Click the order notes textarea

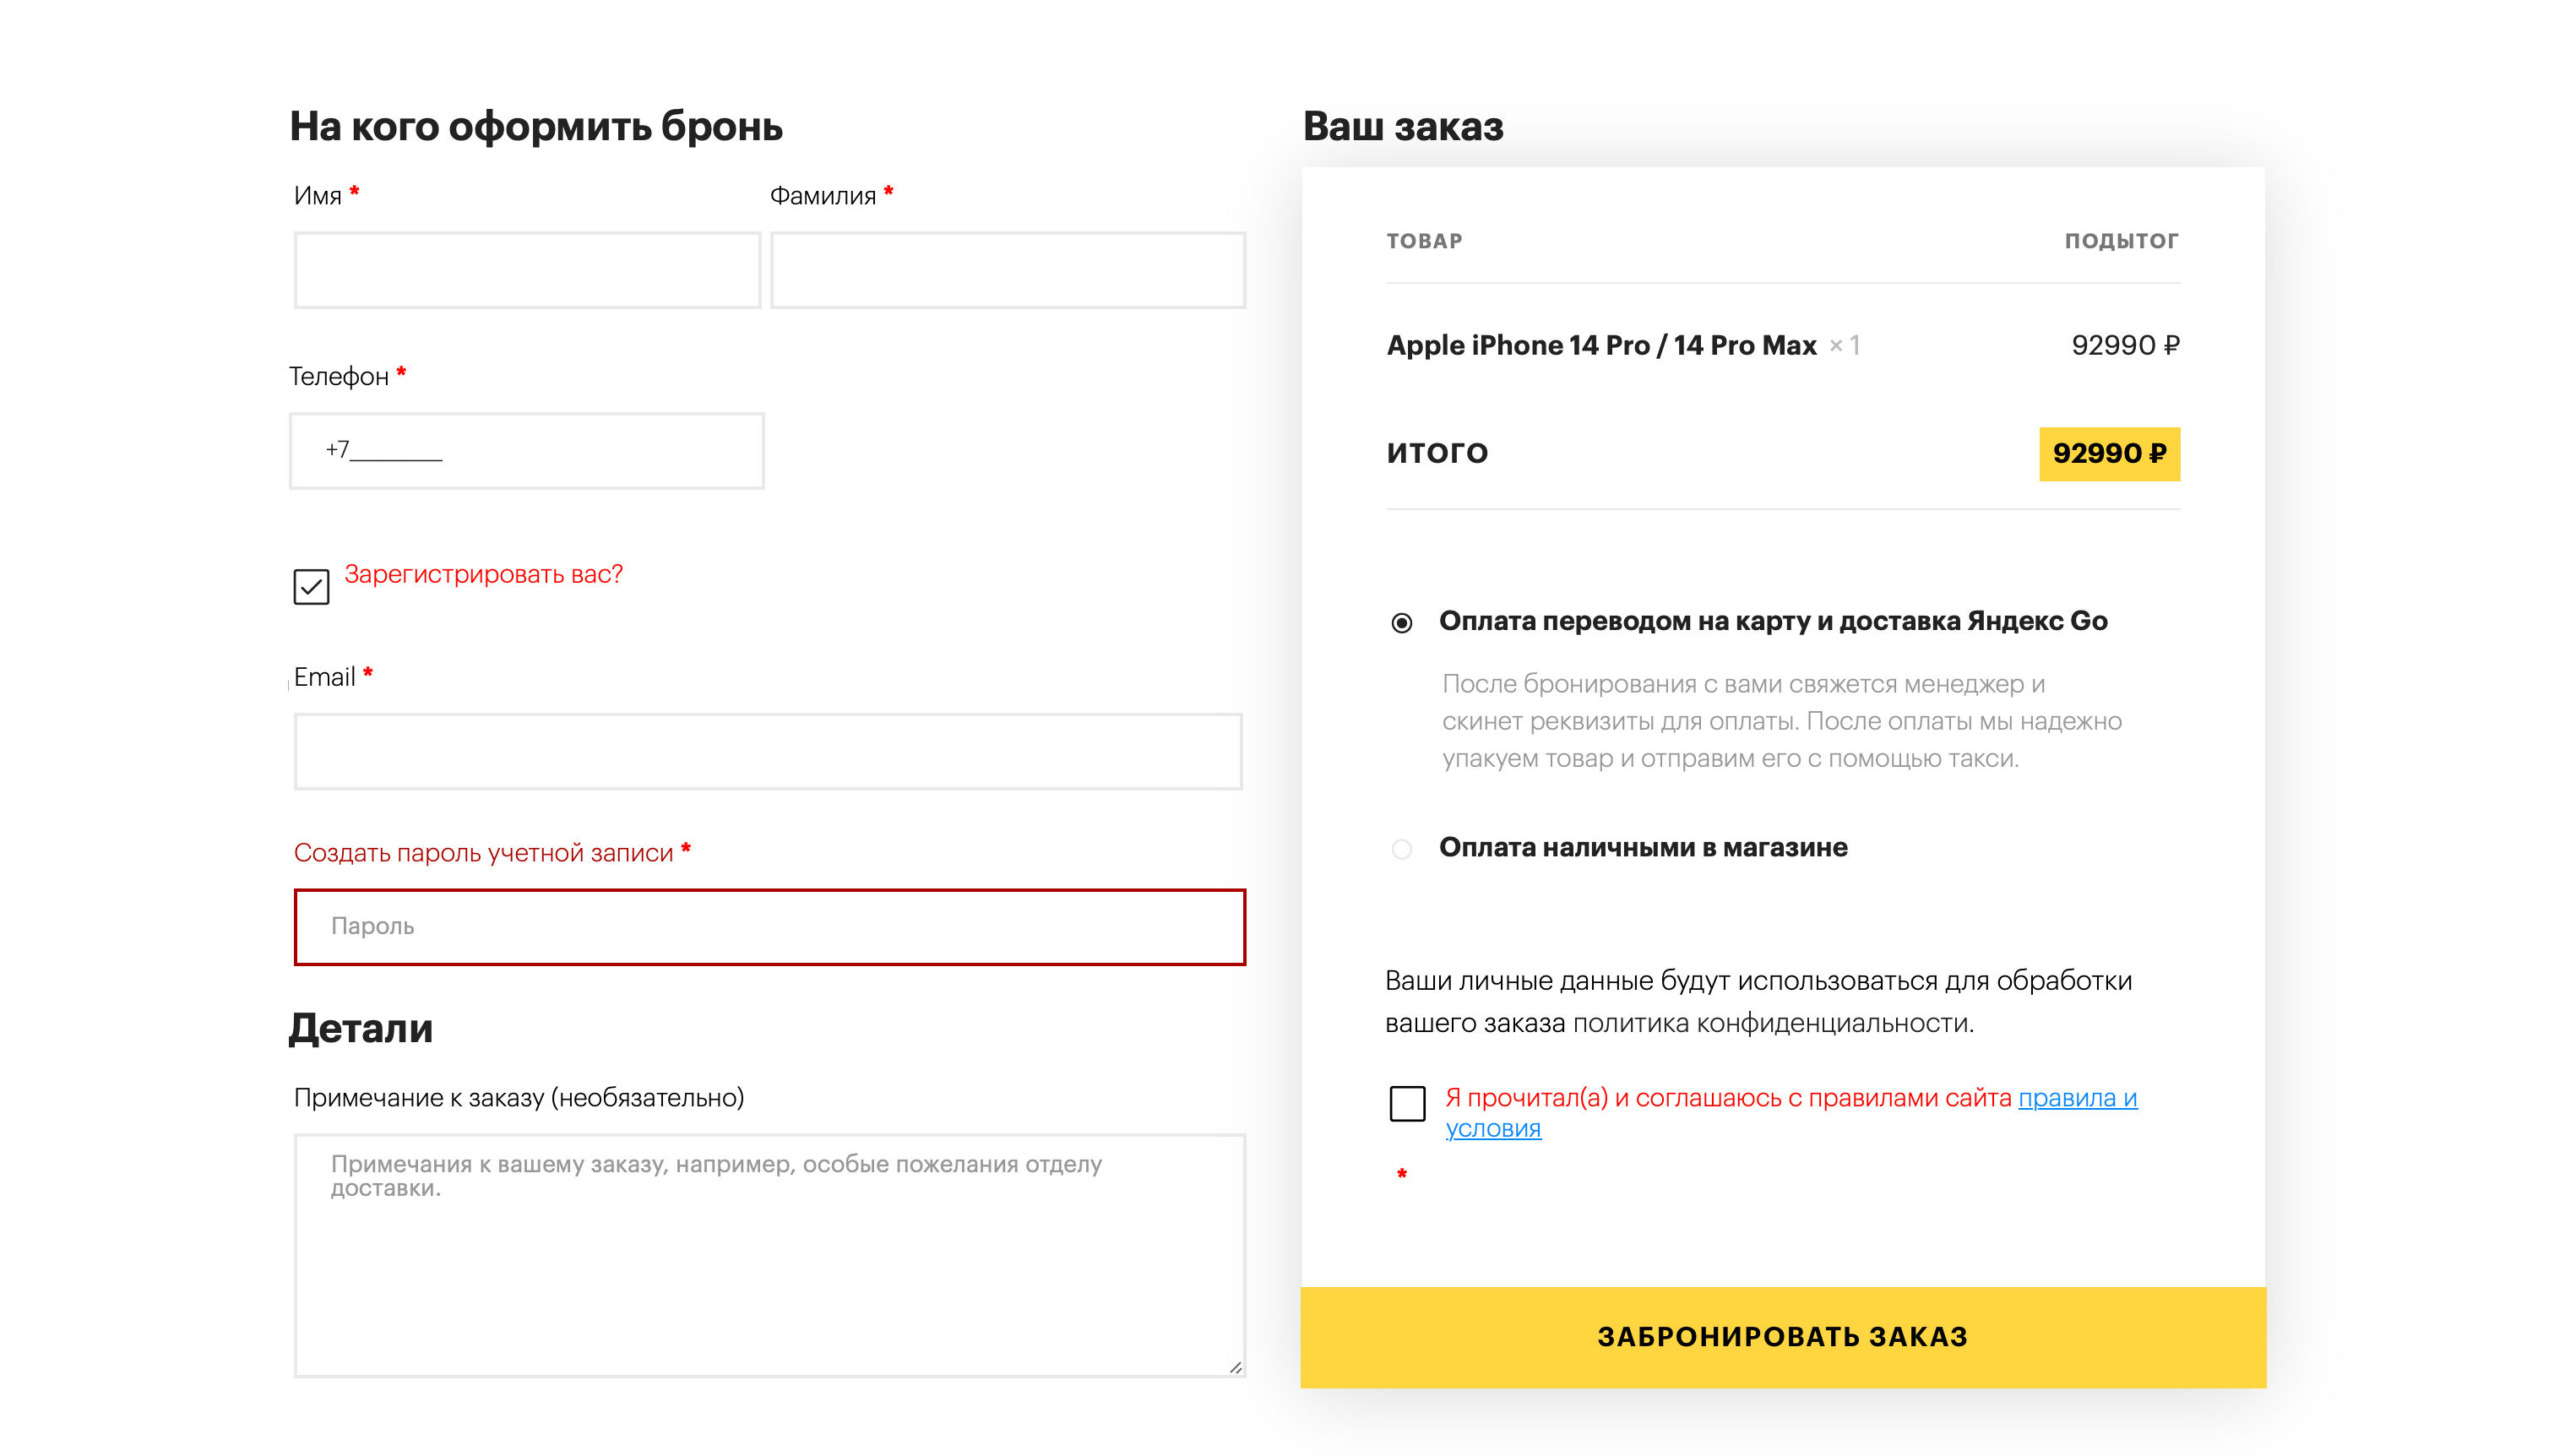769,1255
